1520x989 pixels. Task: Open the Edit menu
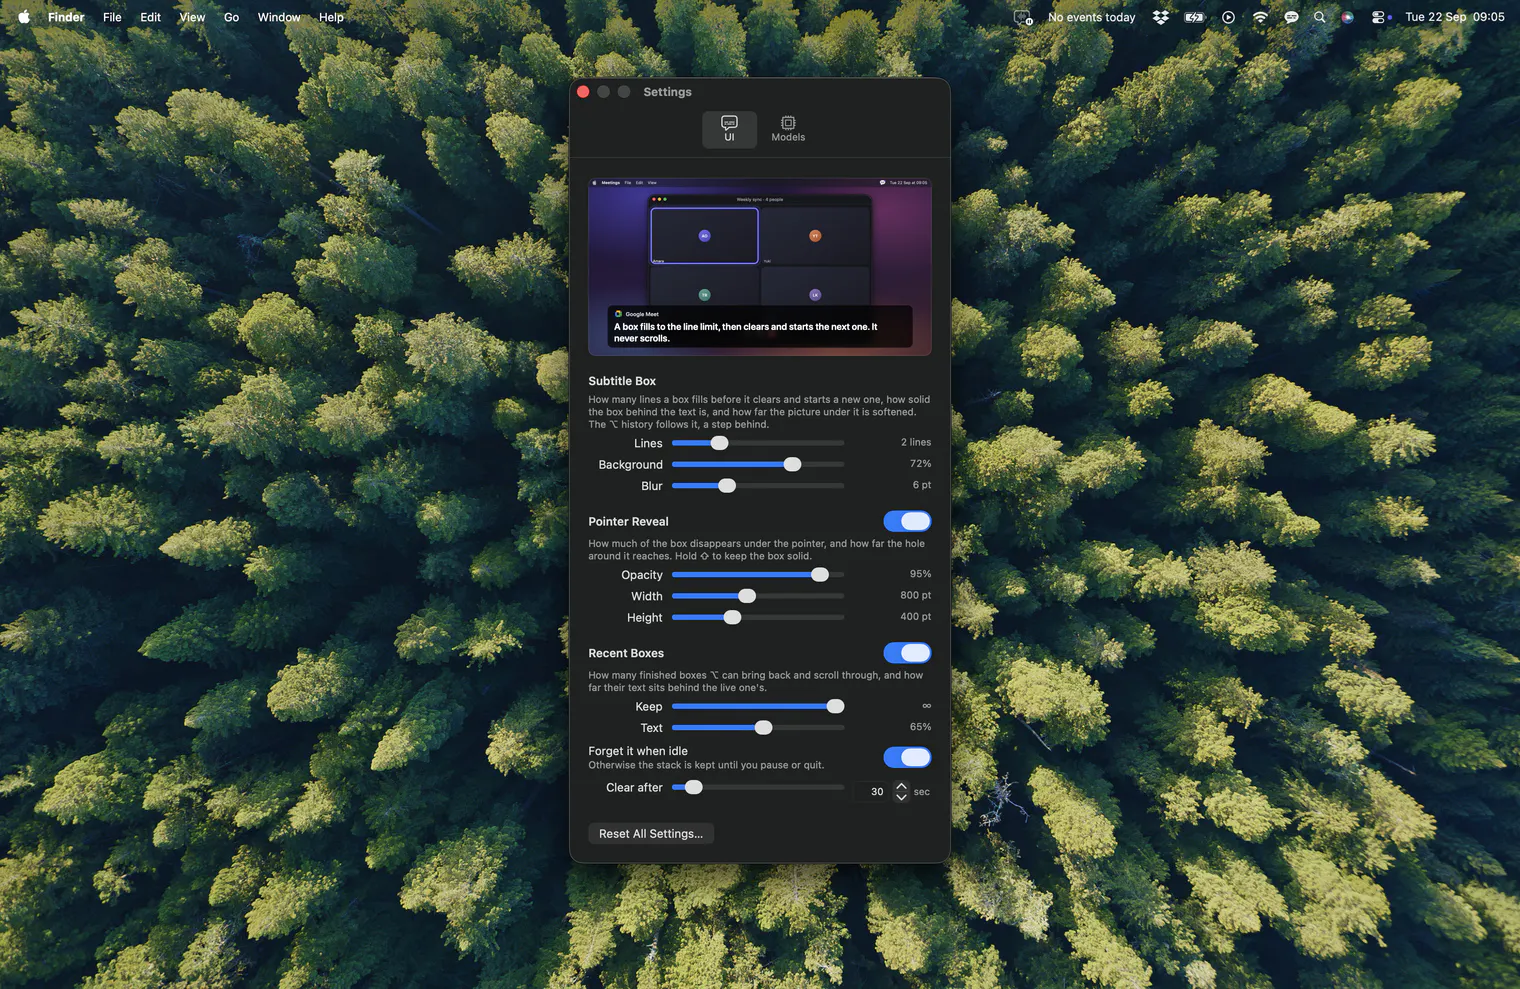pos(150,17)
